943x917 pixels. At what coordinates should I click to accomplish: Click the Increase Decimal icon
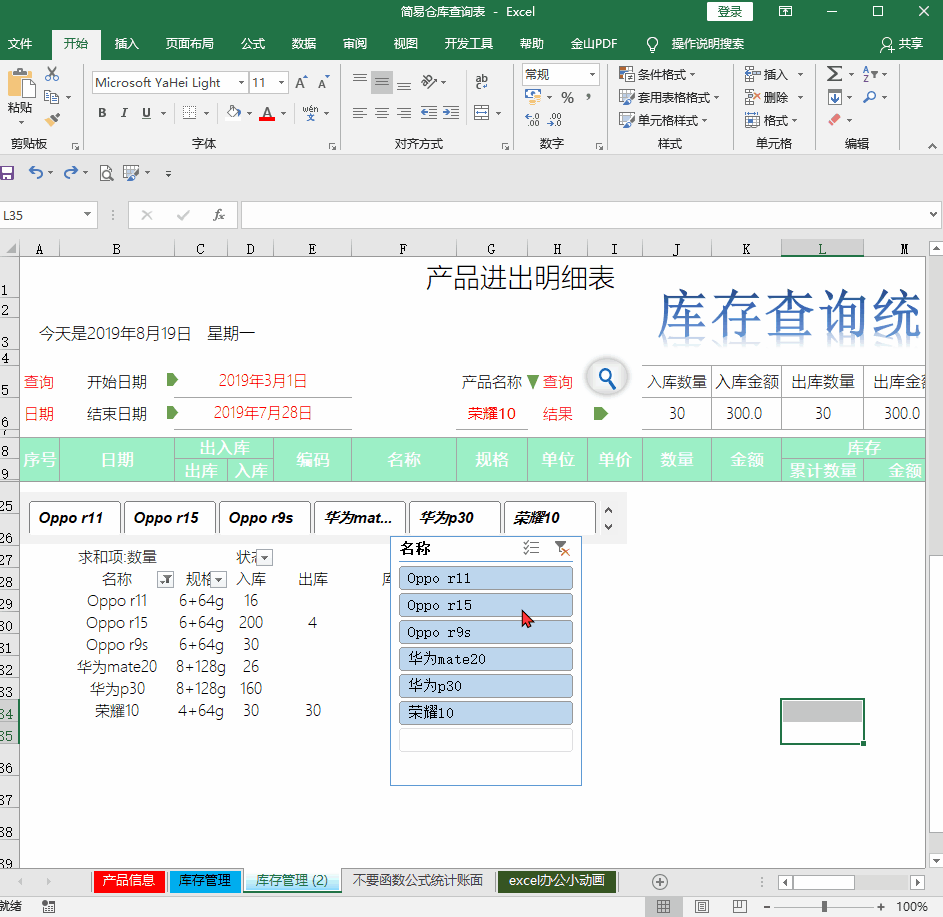[x=532, y=120]
